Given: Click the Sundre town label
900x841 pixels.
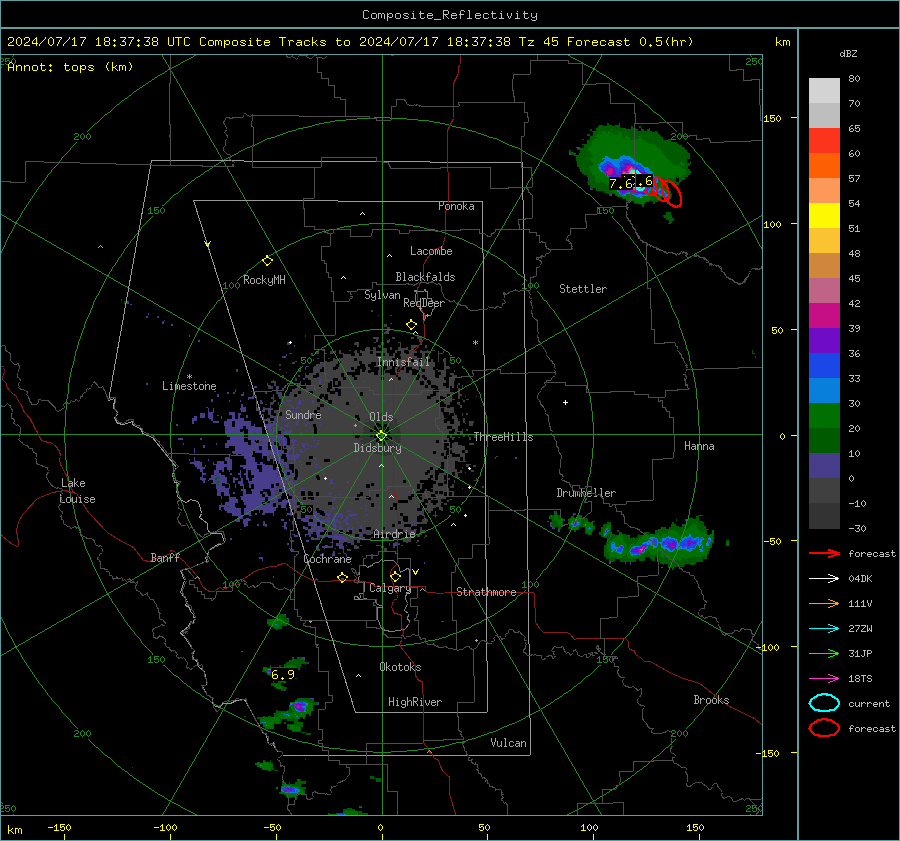Looking at the screenshot, I should (303, 415).
